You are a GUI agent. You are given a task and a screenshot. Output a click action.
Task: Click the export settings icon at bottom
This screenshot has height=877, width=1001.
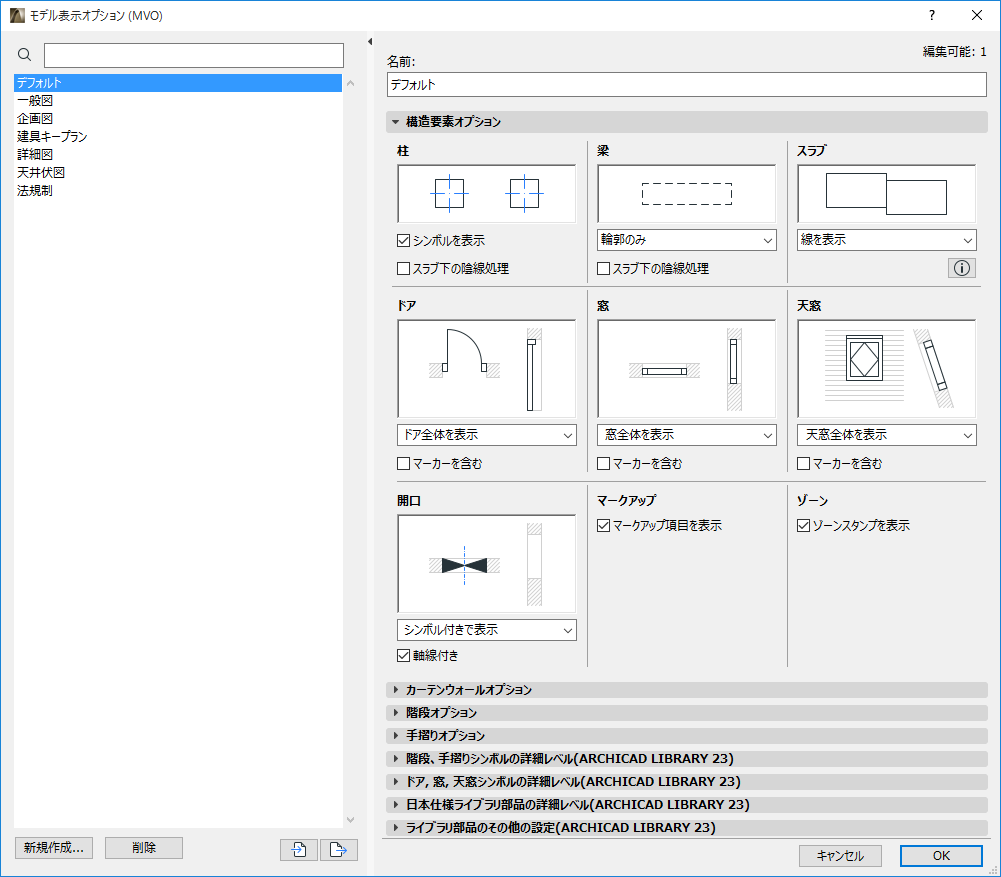click(x=338, y=848)
